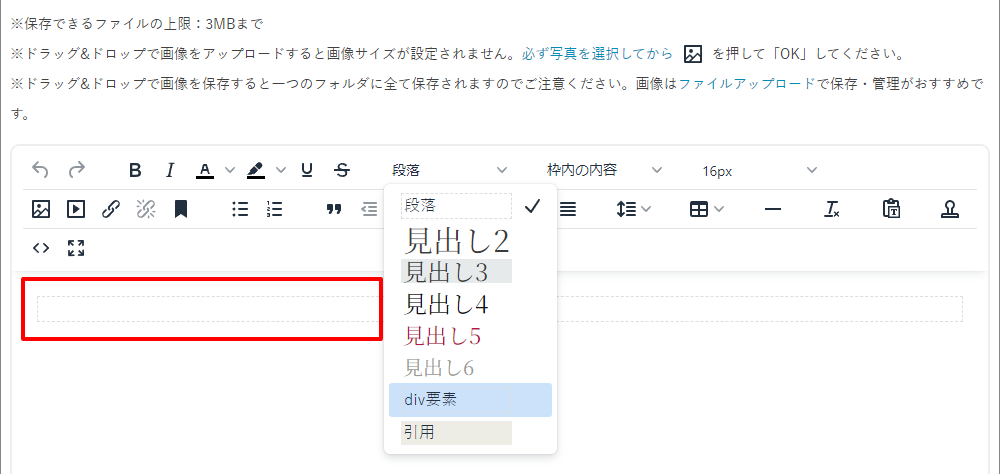This screenshot has width=1000, height=474.
Task: Select 見出し6 heading format
Action: point(470,367)
